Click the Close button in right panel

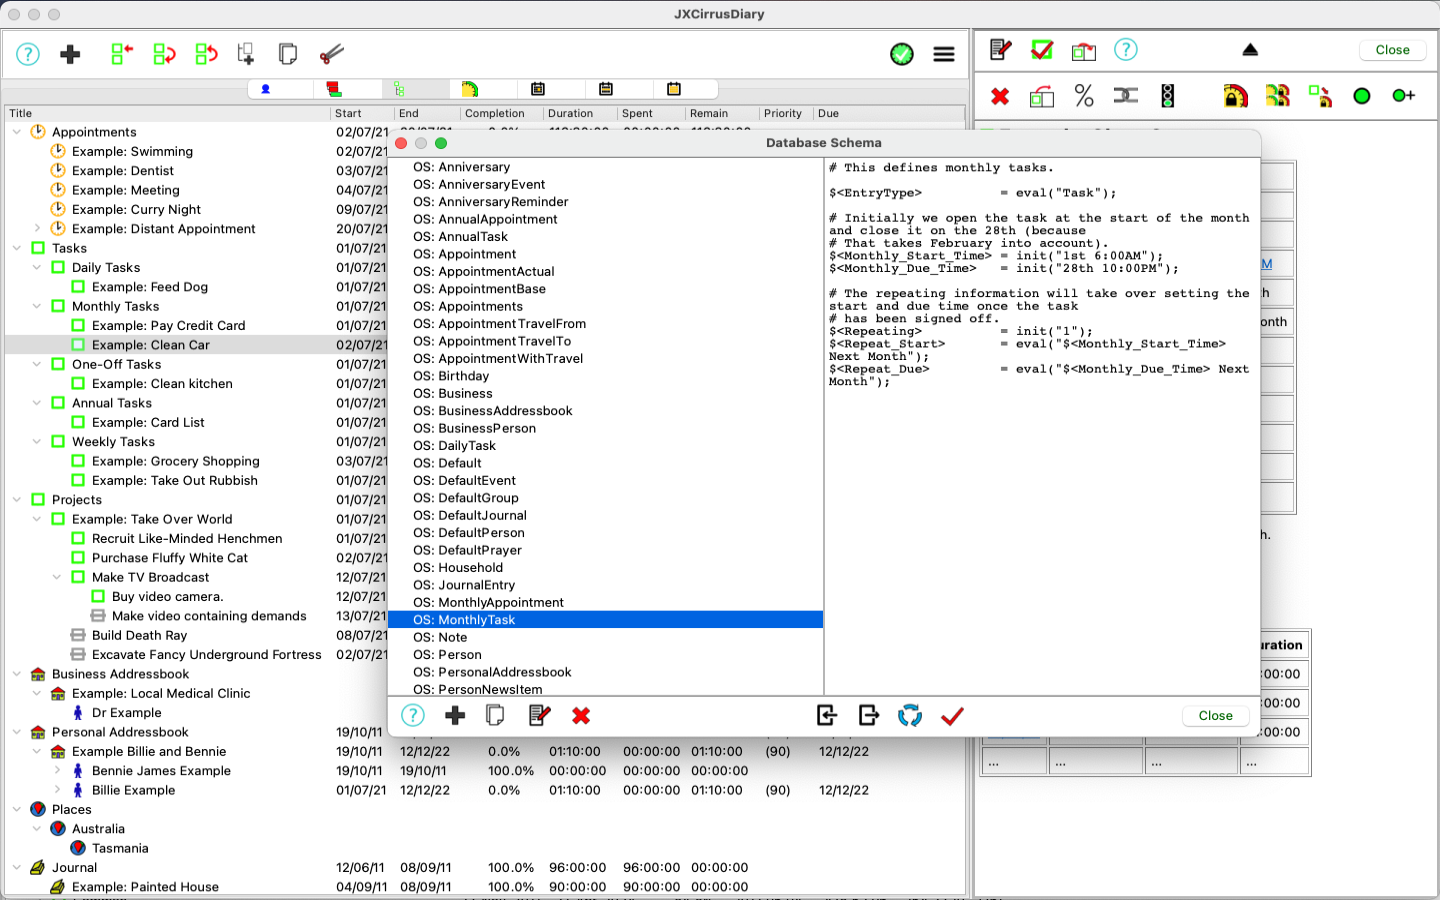click(1392, 50)
